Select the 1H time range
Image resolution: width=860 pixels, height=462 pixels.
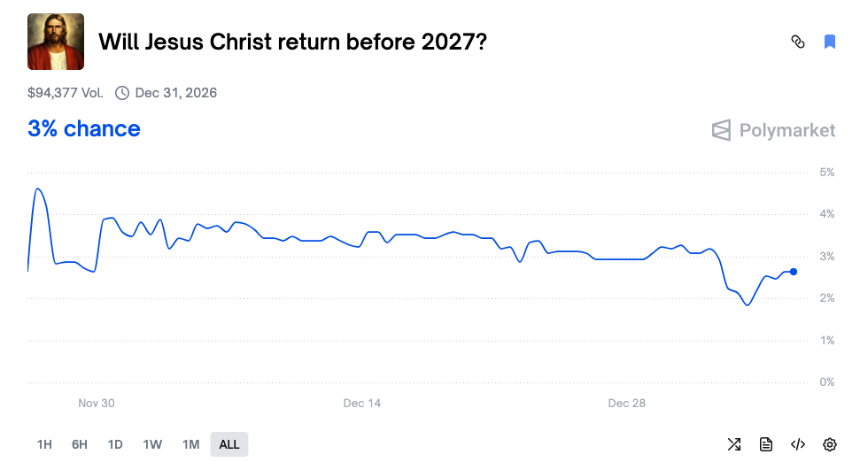(x=44, y=444)
